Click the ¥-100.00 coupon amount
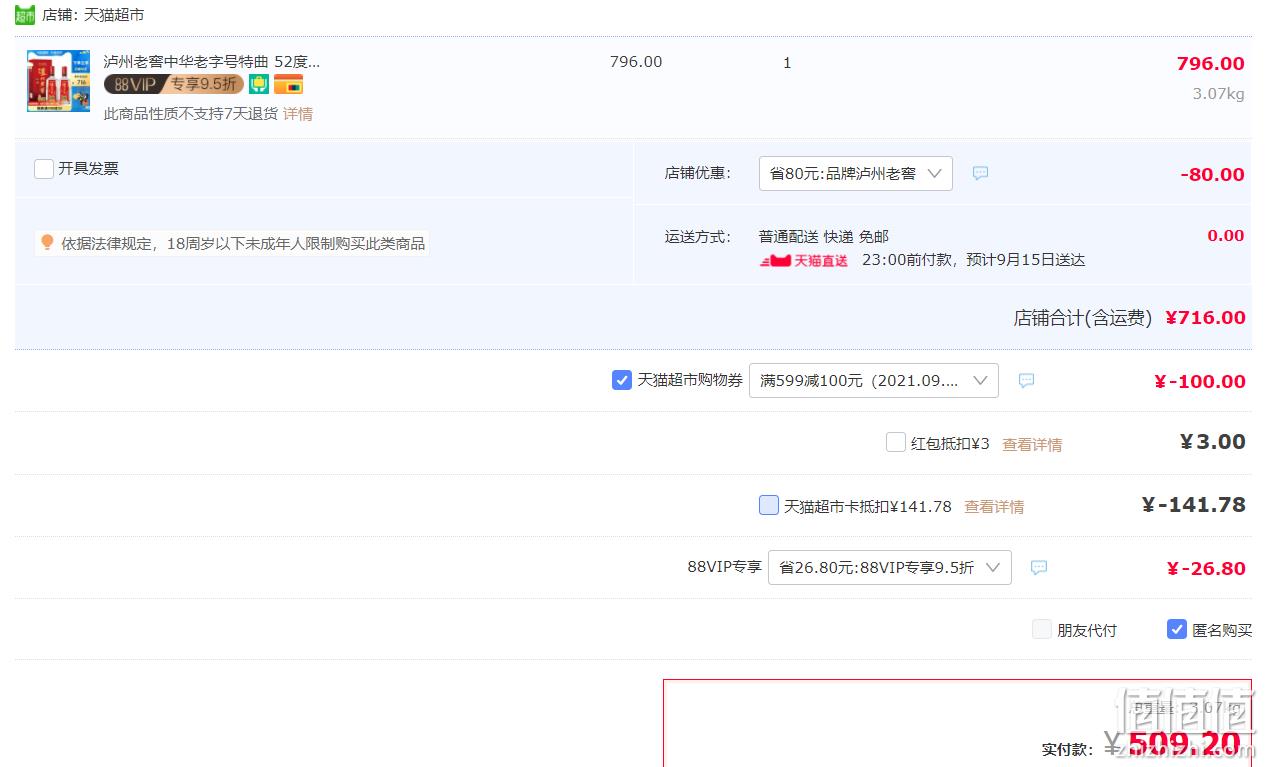Screen dimensions: 1265x767 click(1200, 381)
